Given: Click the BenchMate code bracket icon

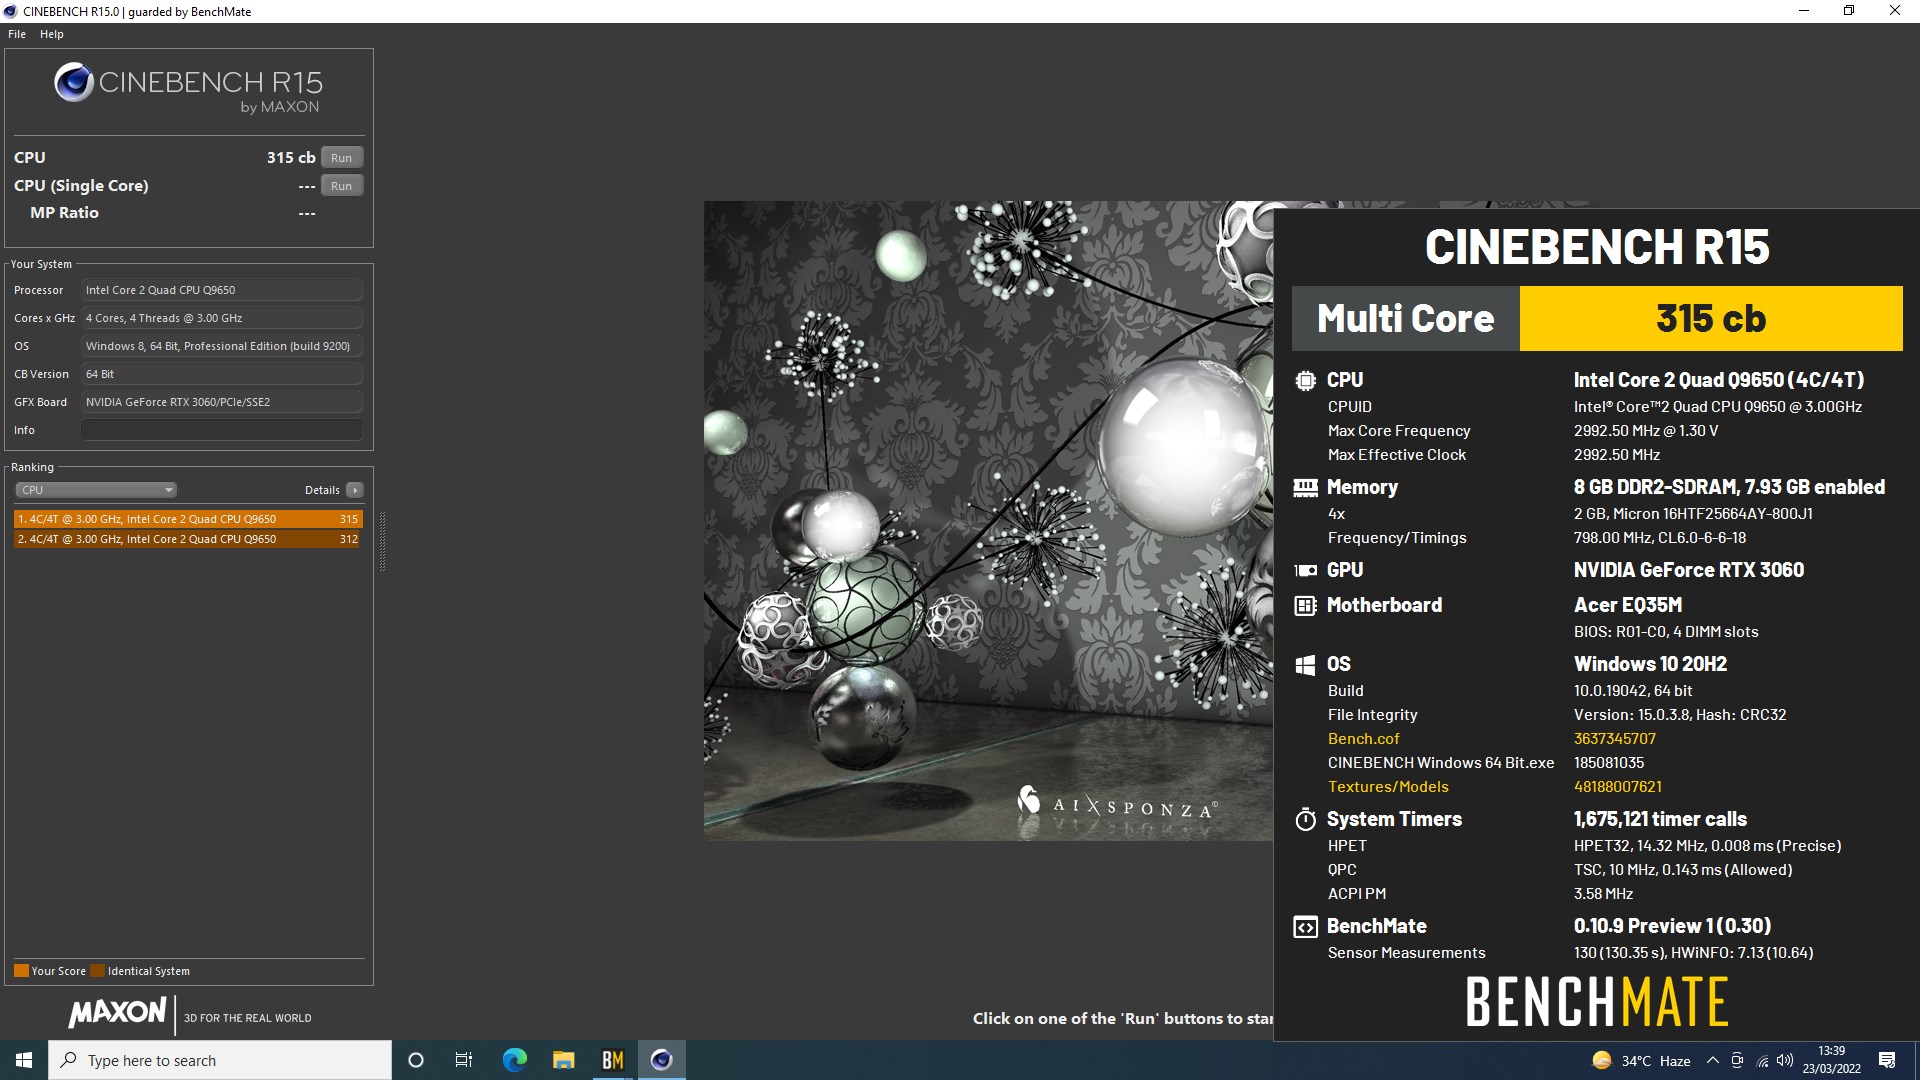Looking at the screenshot, I should [x=1305, y=927].
